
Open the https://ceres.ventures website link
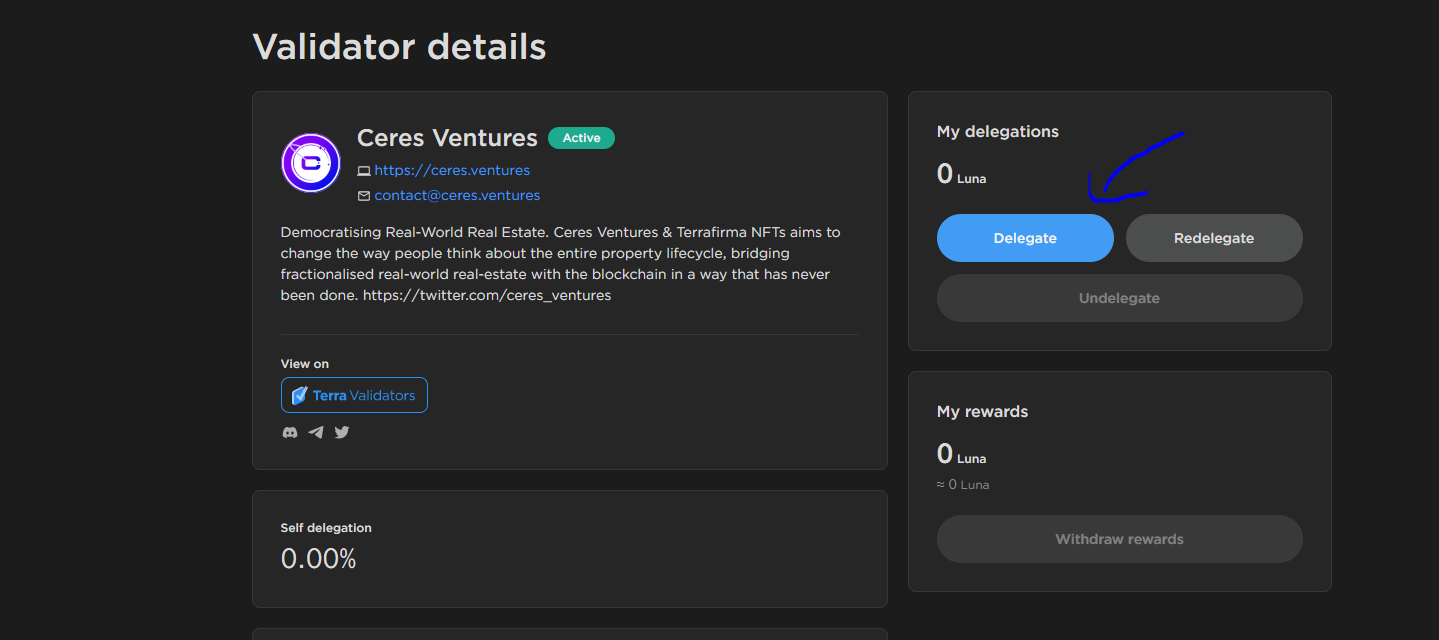tap(452, 170)
